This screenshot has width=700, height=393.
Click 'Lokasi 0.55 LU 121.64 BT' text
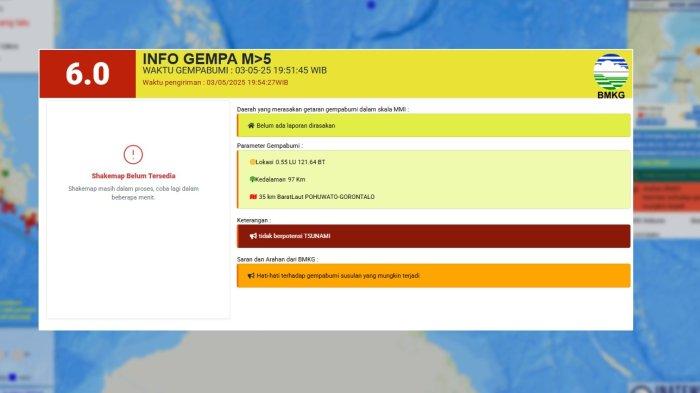click(x=290, y=162)
